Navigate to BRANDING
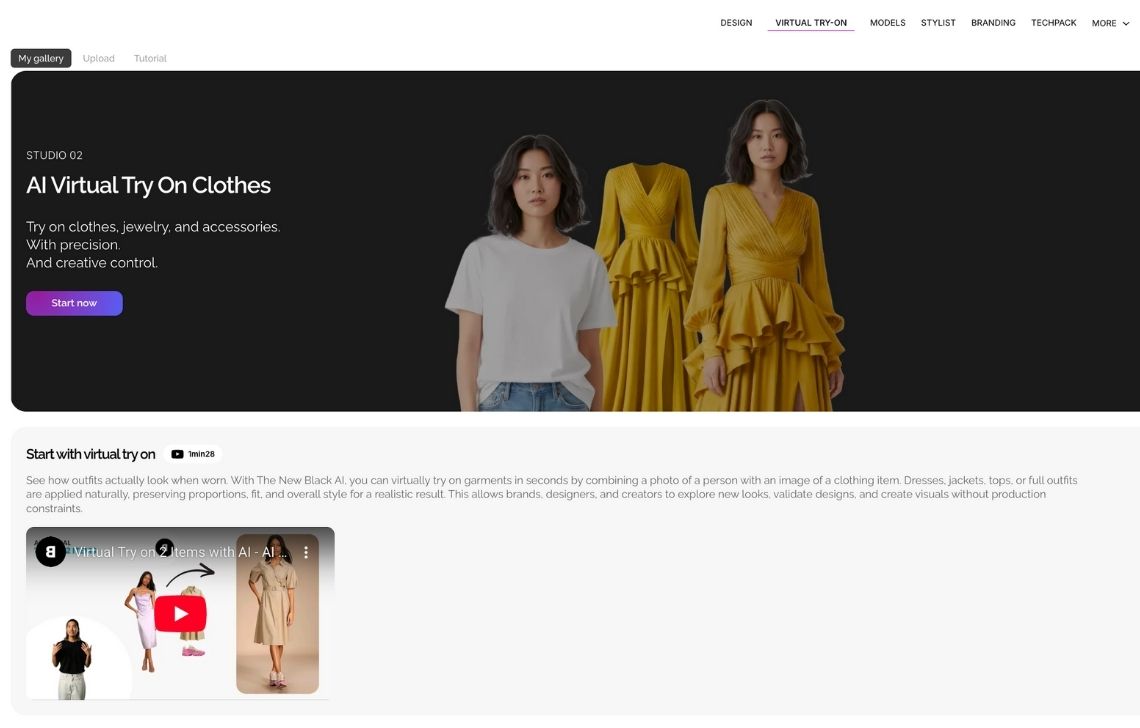Viewport: 1140px width, 728px height. pos(993,23)
